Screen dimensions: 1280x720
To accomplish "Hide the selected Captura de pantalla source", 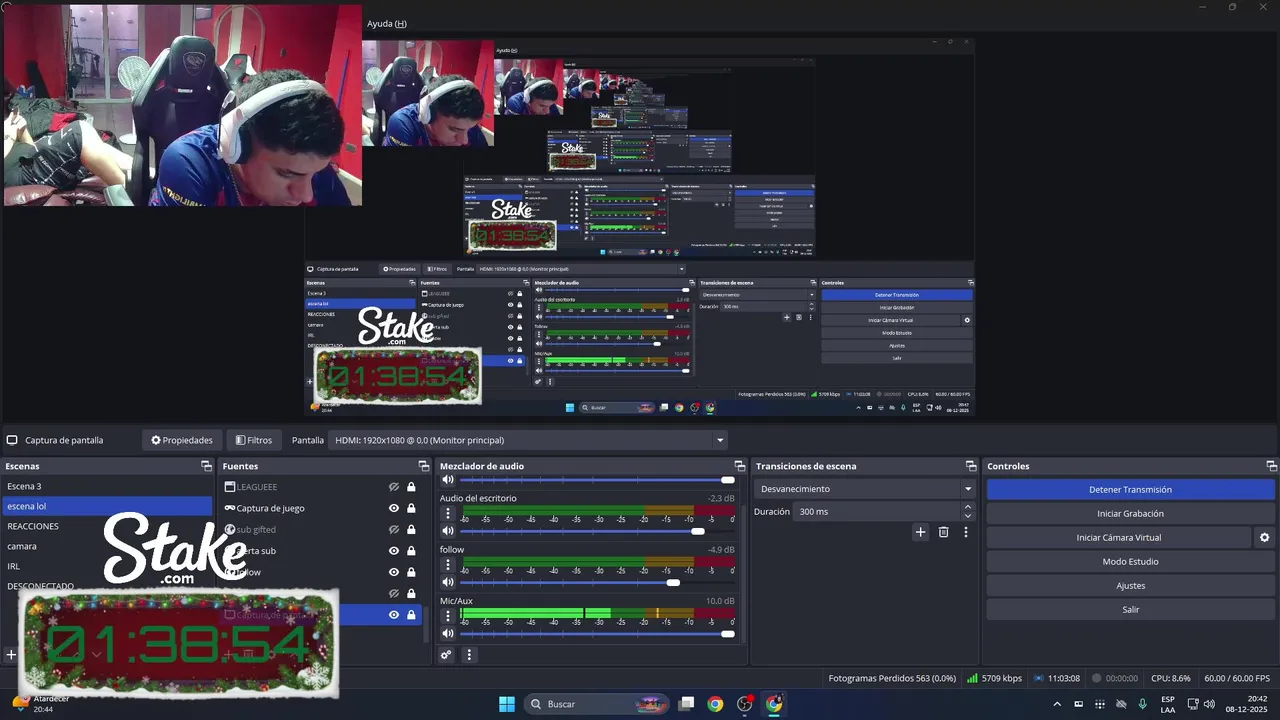I will pyautogui.click(x=394, y=615).
